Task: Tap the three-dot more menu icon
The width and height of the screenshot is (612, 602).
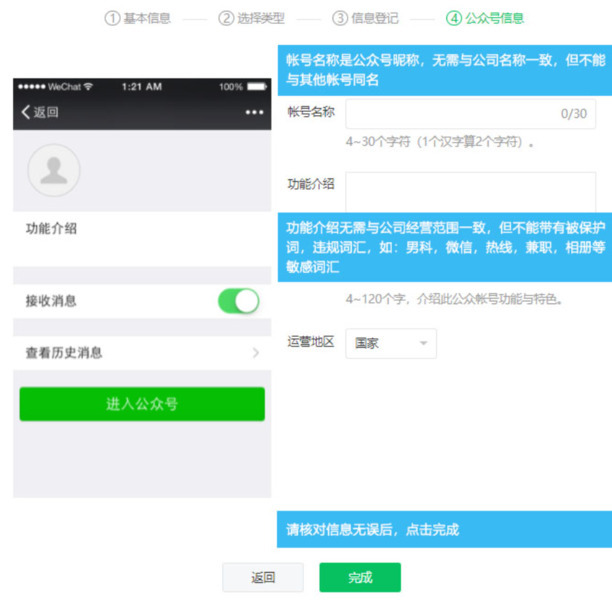Action: tap(254, 112)
